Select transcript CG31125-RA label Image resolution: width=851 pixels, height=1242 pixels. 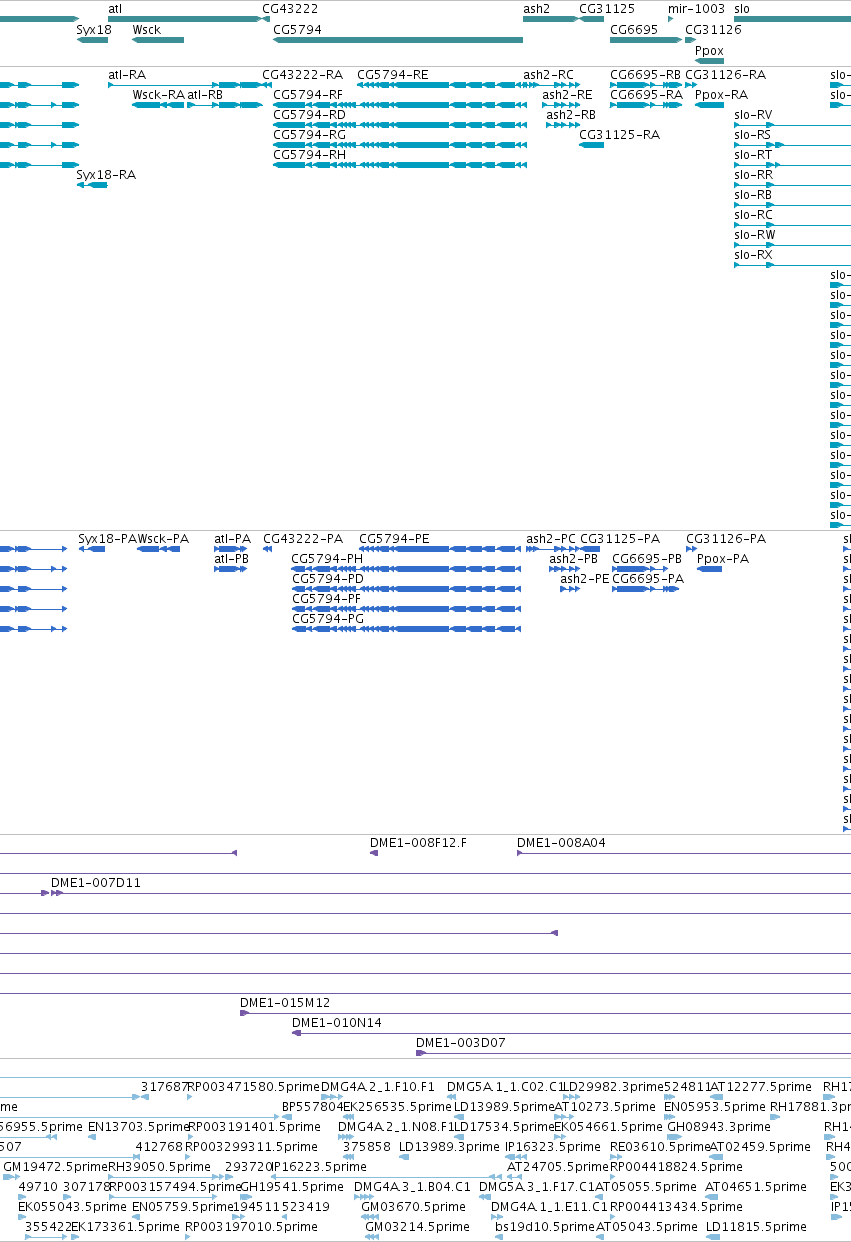pos(620,135)
